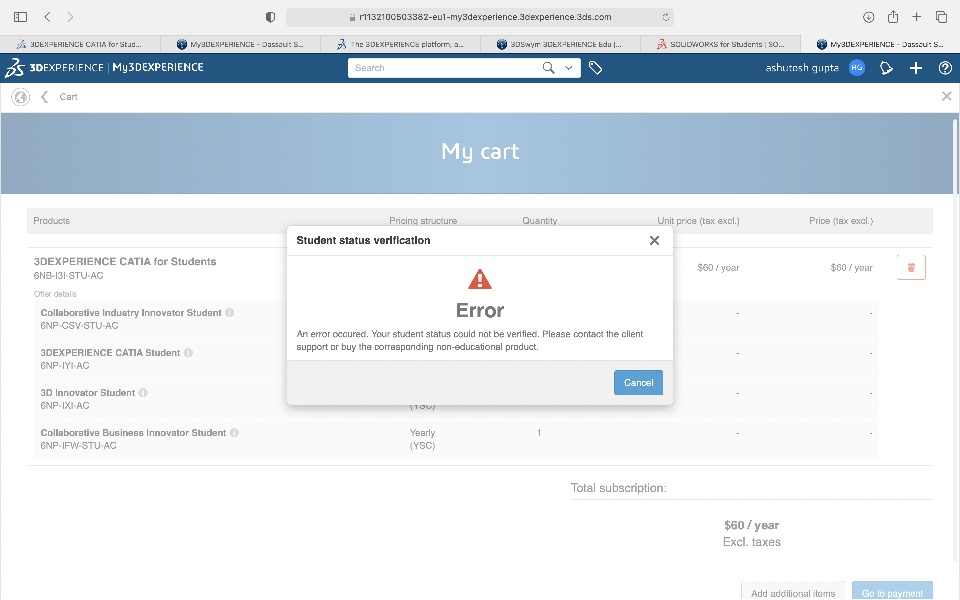This screenshot has width=960, height=600.
Task: Select the last My3DEXPERIENCE tab
Action: (x=880, y=44)
